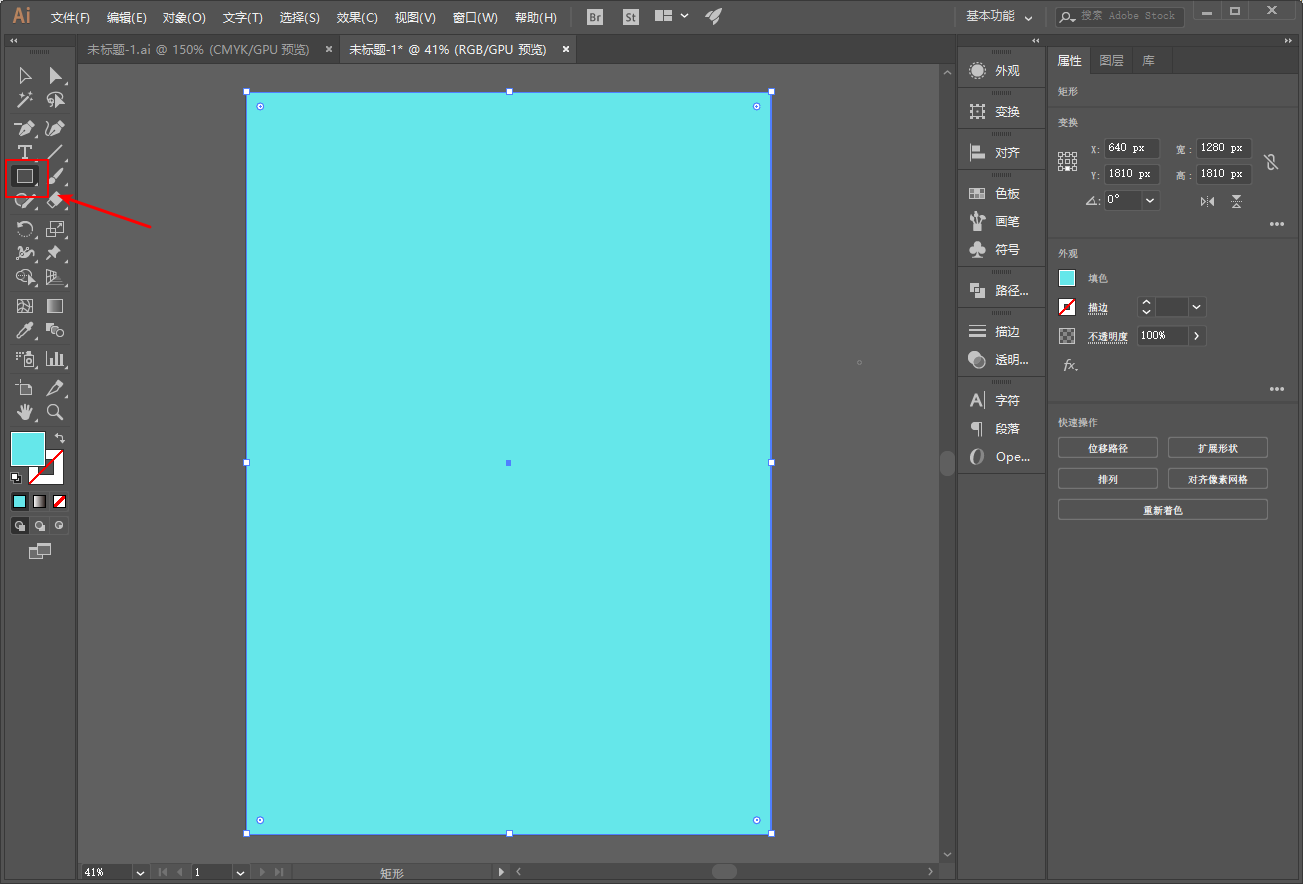This screenshot has height=884, width=1303.
Task: Select the Perspective Grid tool
Action: 56,277
